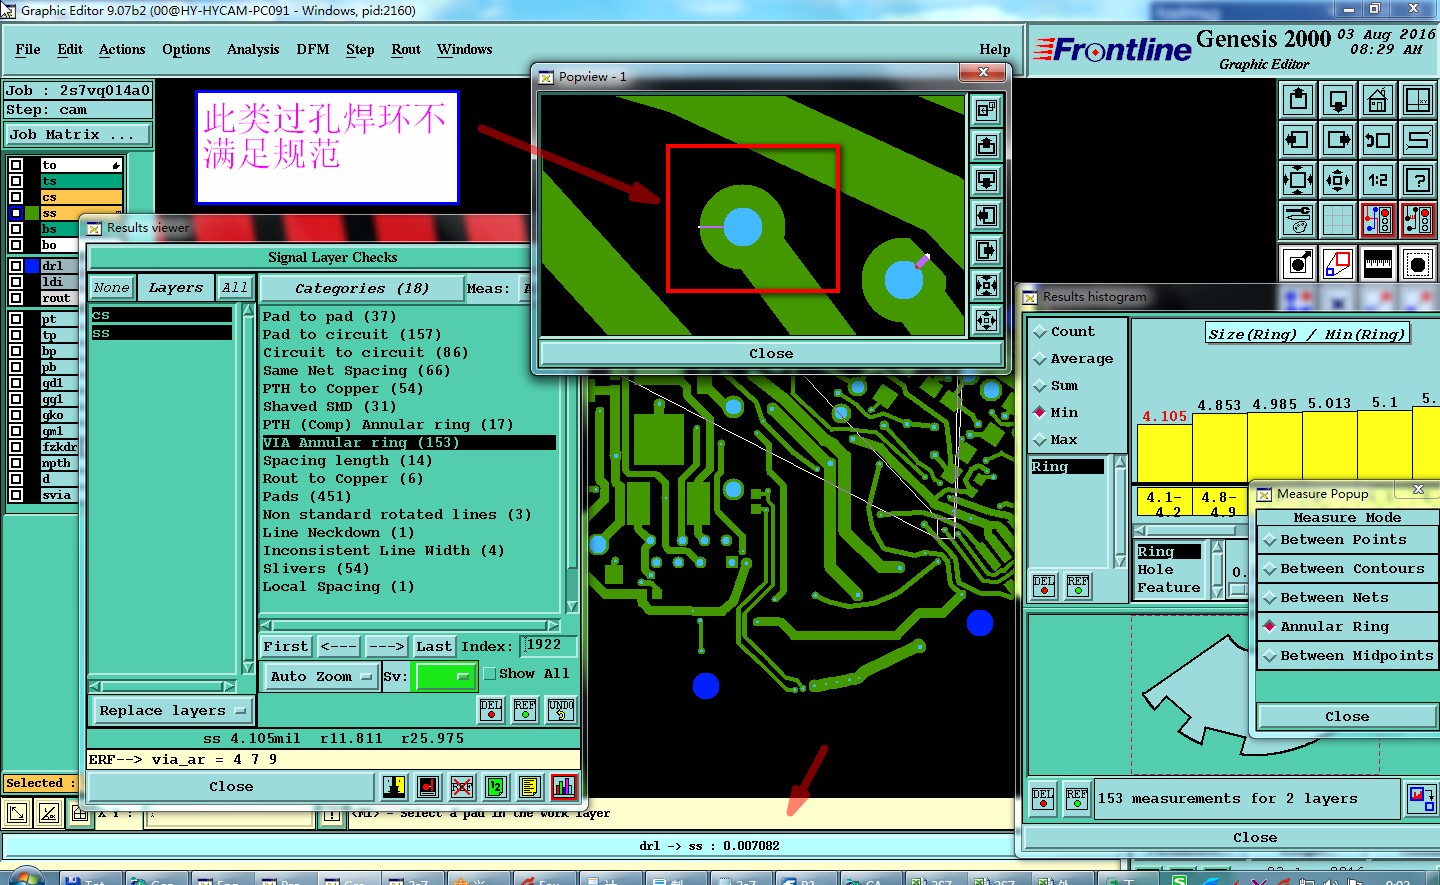
Task: Click the 1:2 zoom scale icon
Action: tap(1378, 180)
